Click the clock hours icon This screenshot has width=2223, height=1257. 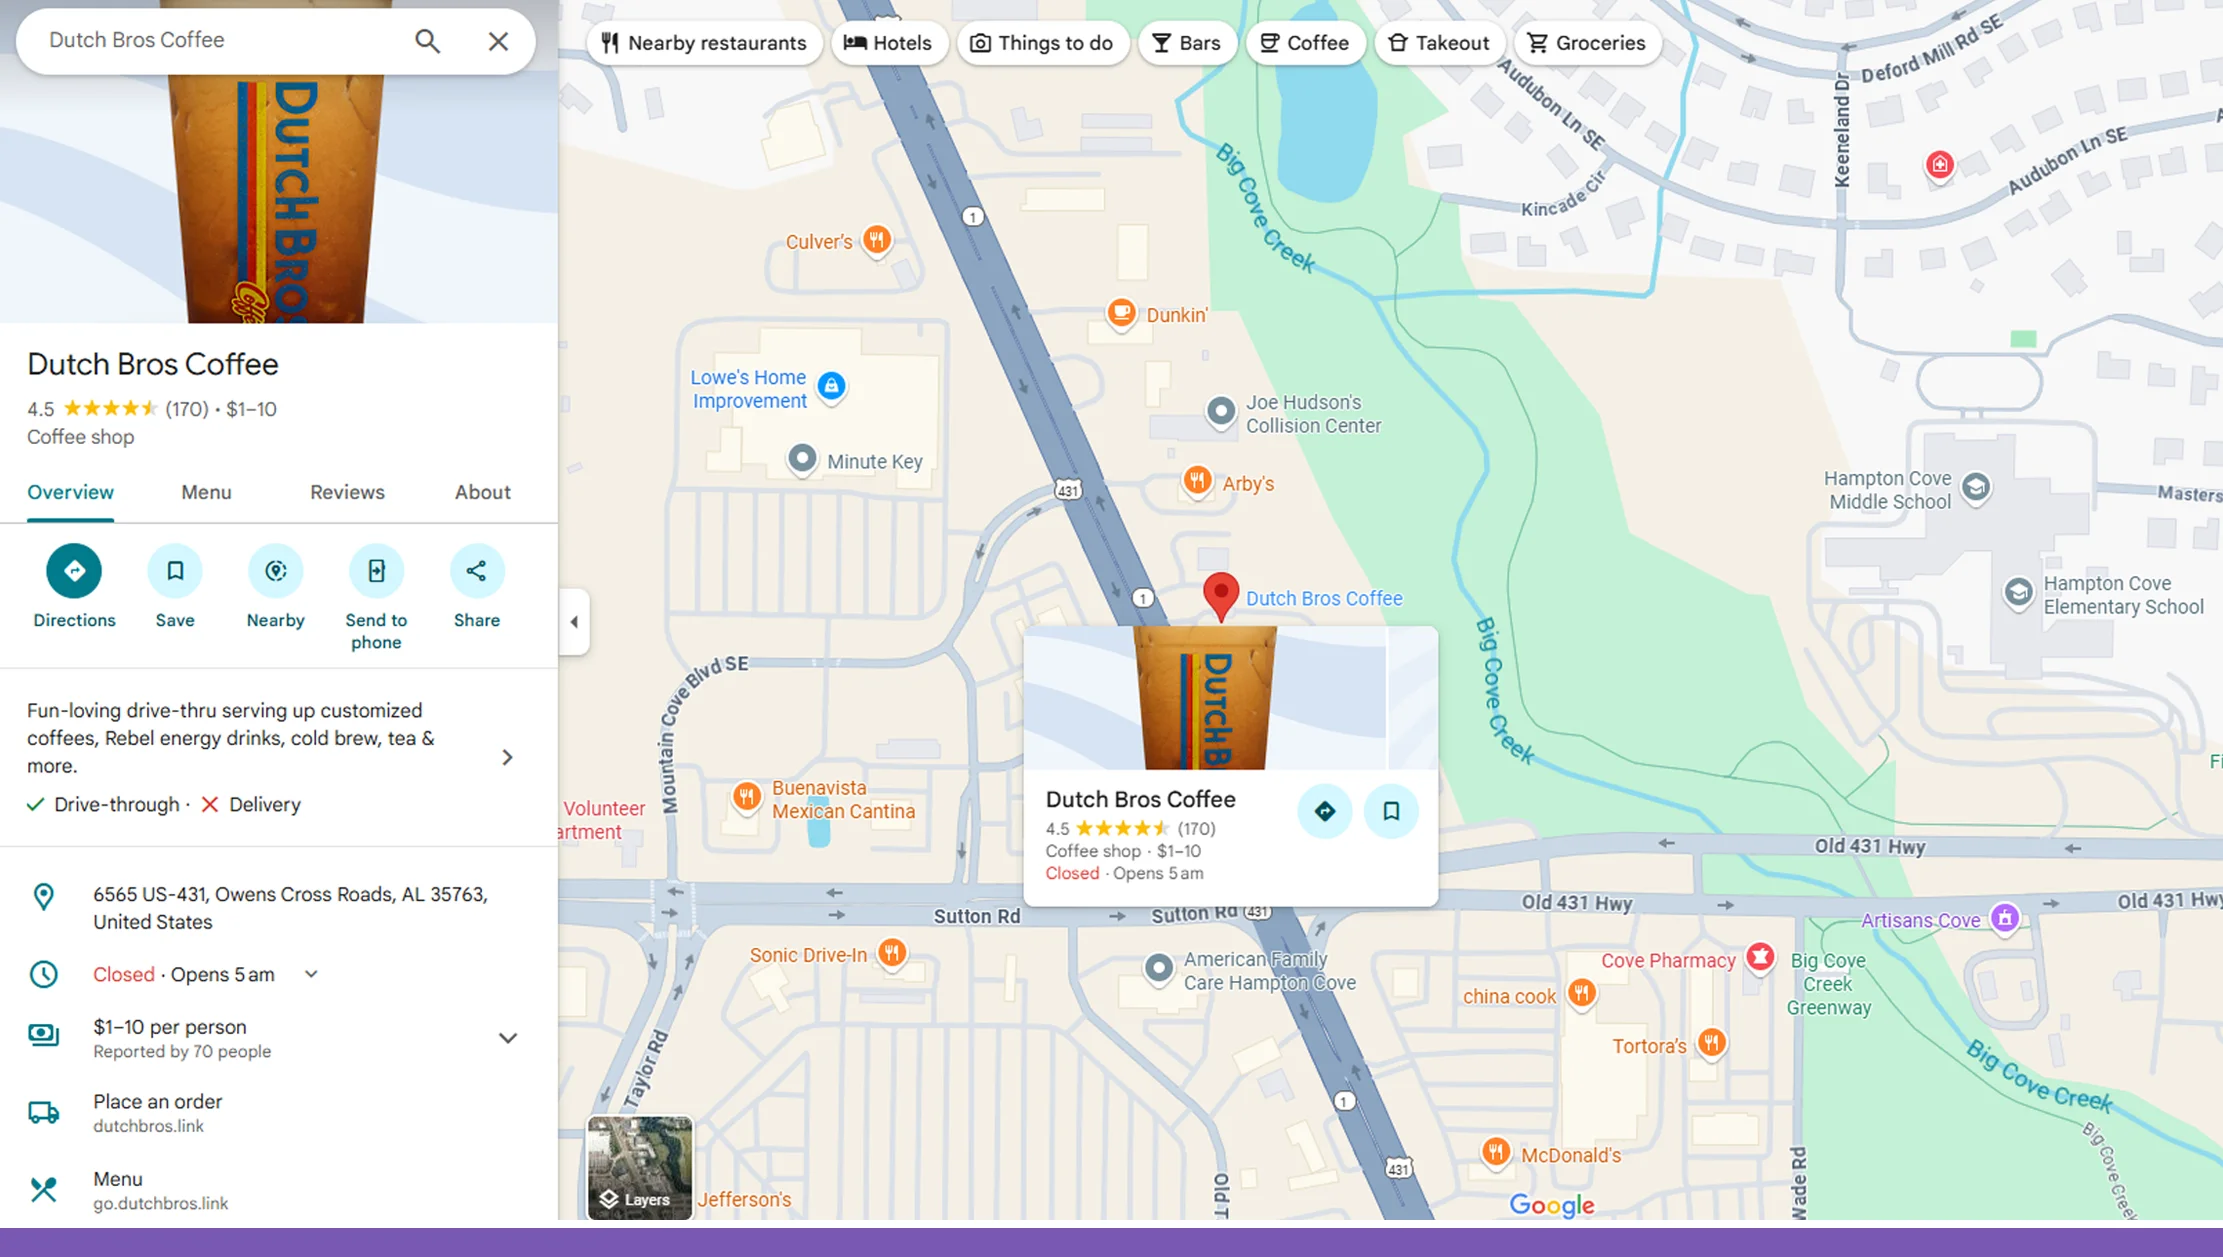tap(43, 974)
